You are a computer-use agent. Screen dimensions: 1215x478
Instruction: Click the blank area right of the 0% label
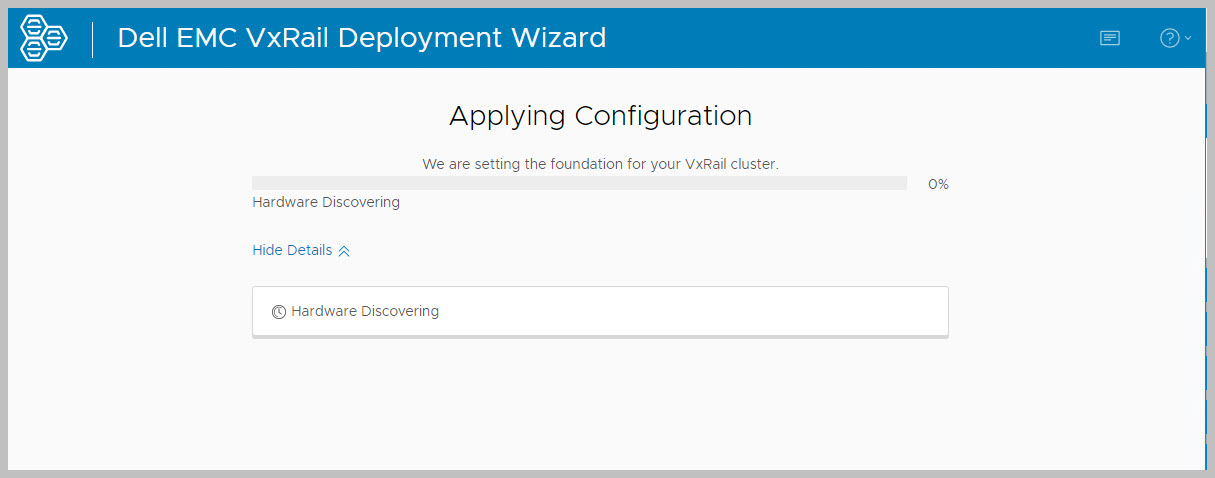click(x=1070, y=184)
